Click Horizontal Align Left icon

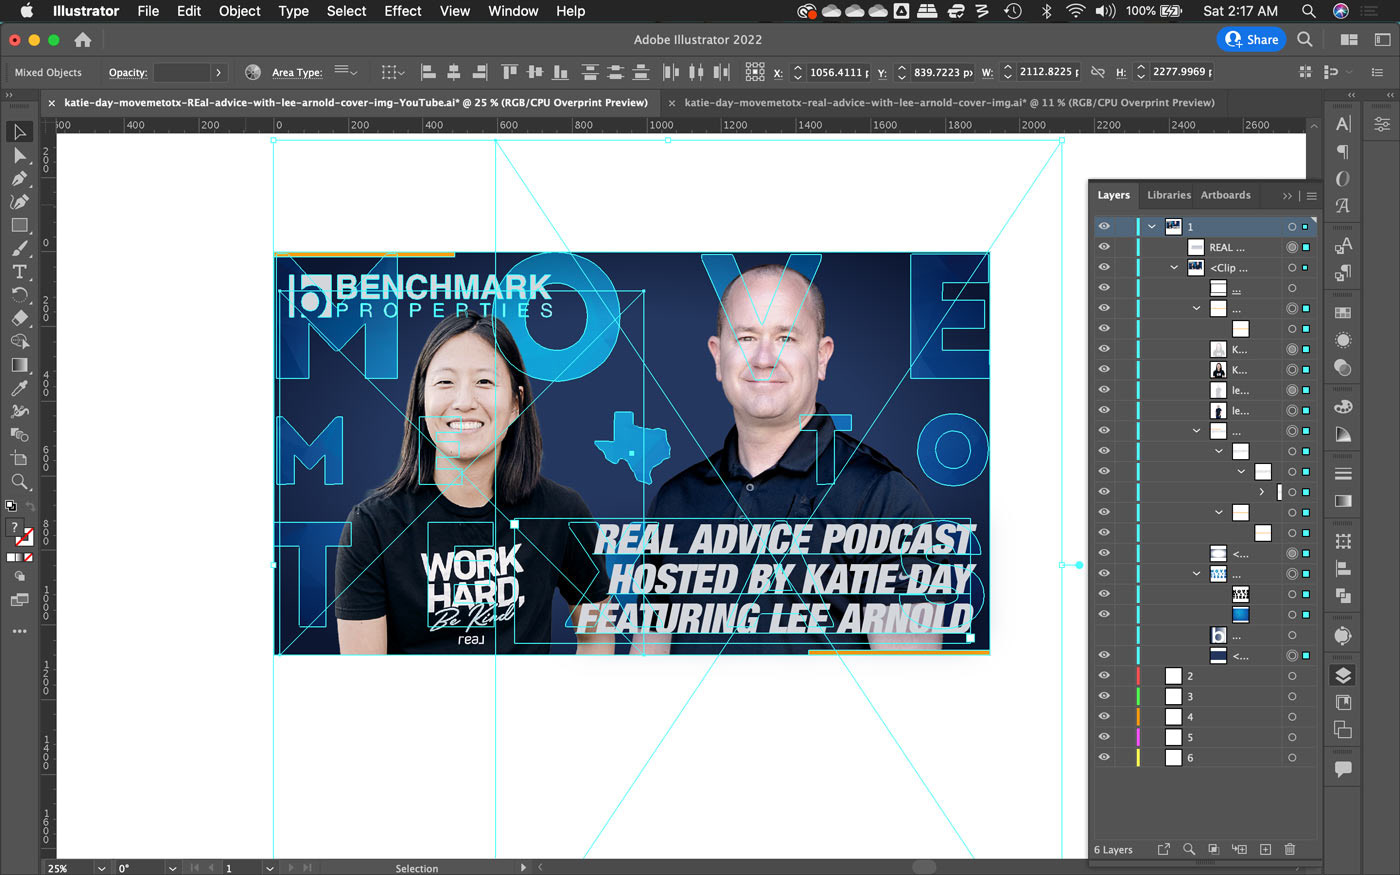[x=428, y=72]
